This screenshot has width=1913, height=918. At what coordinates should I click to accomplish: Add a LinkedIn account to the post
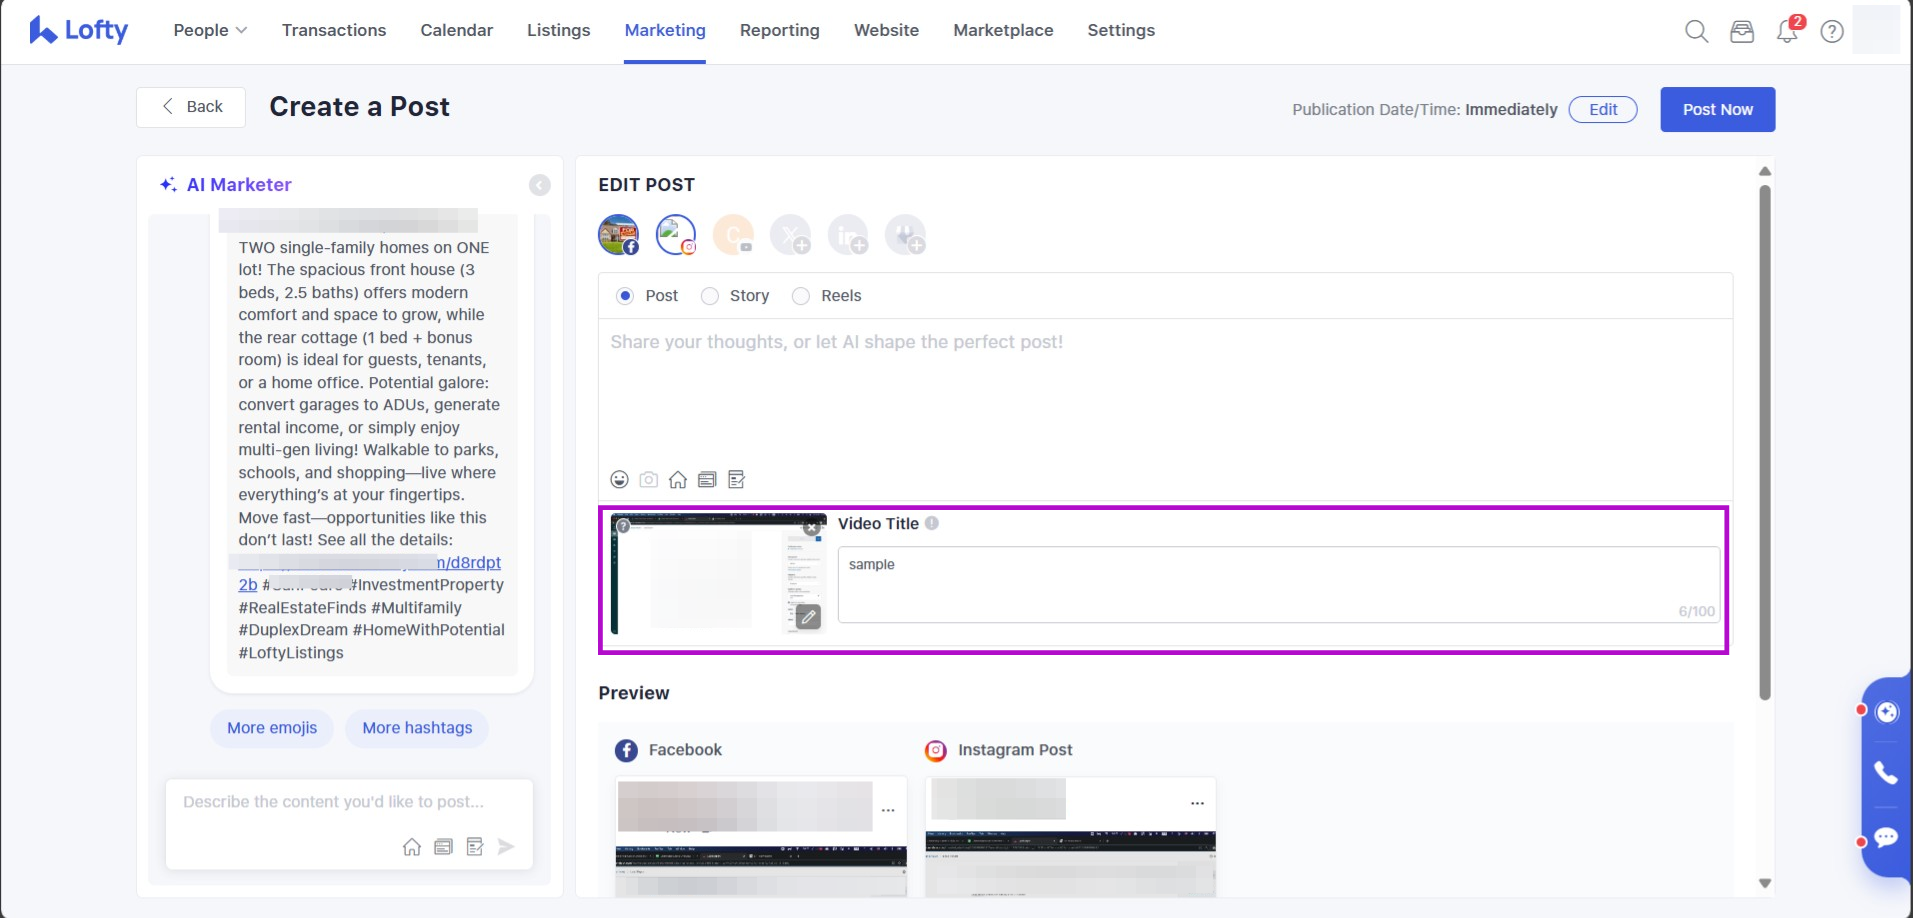click(848, 236)
